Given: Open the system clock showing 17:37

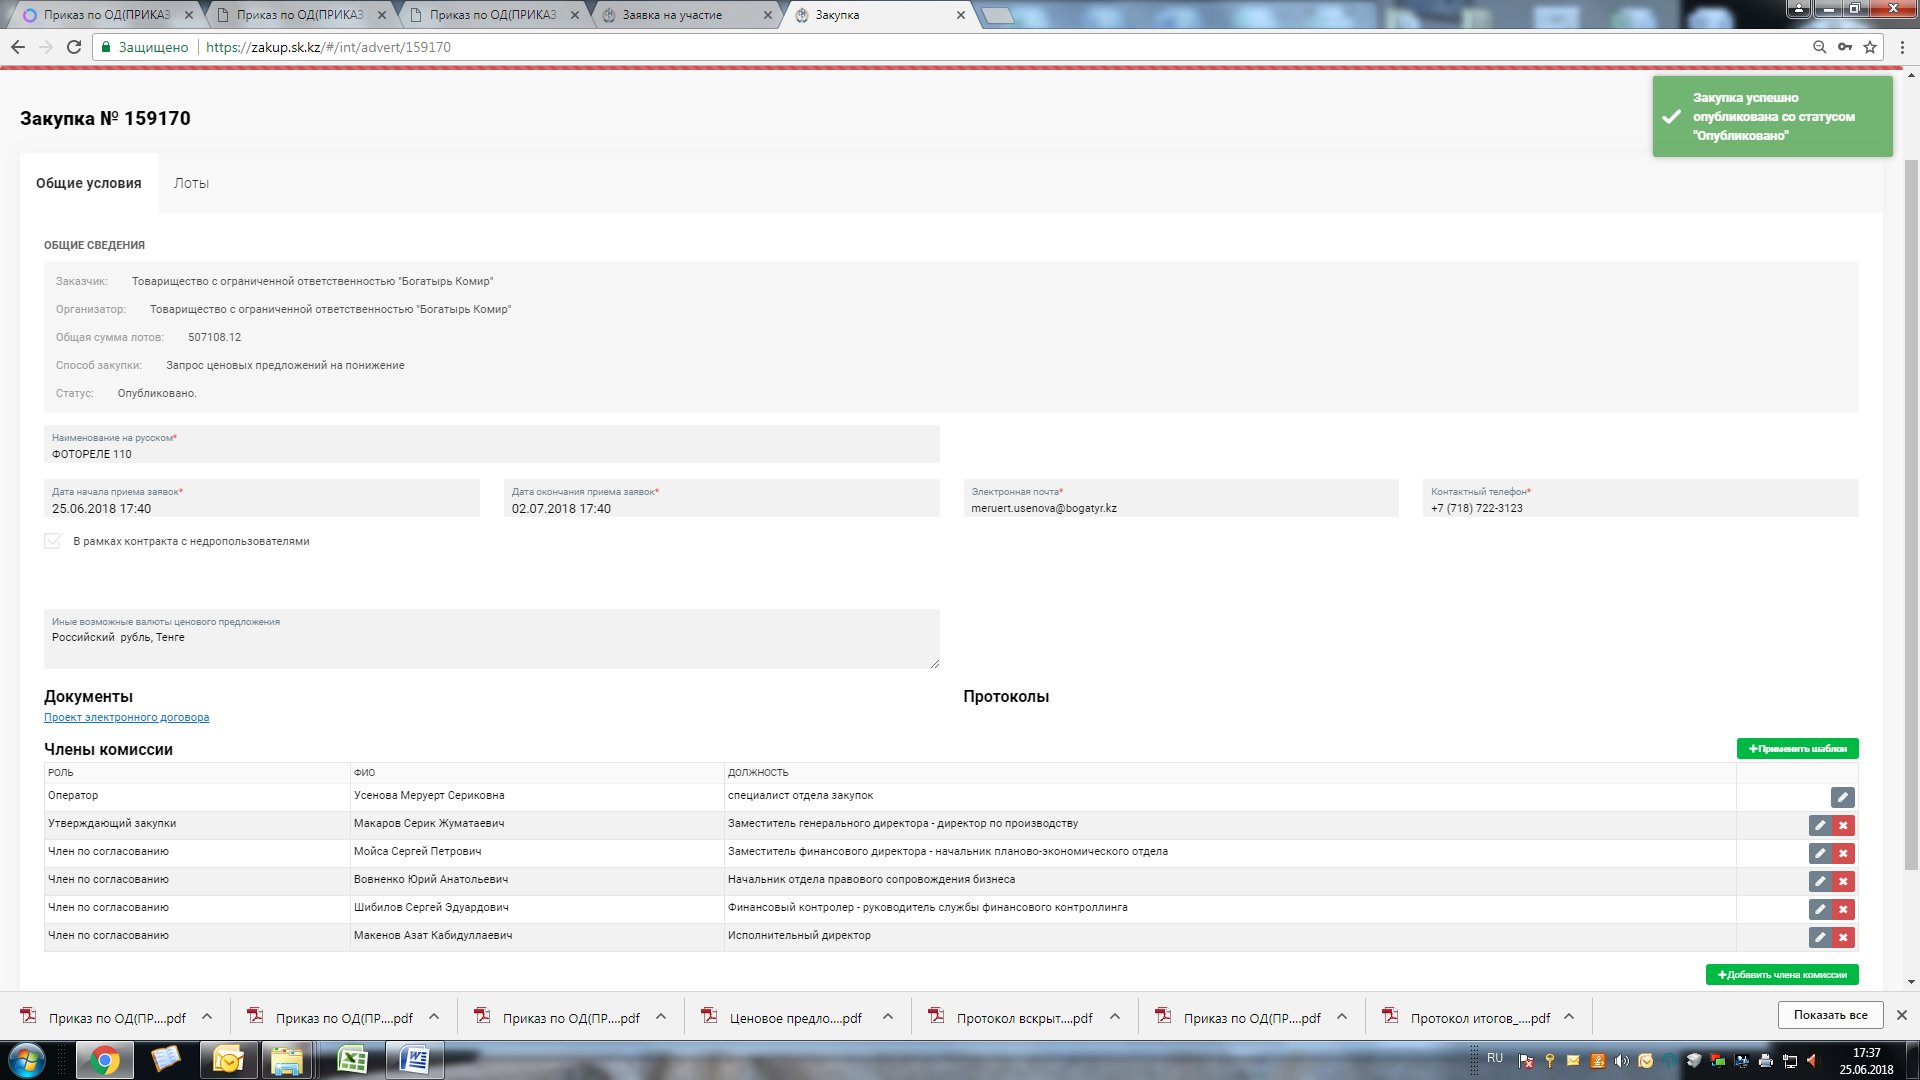Looking at the screenshot, I should pos(1866,1061).
